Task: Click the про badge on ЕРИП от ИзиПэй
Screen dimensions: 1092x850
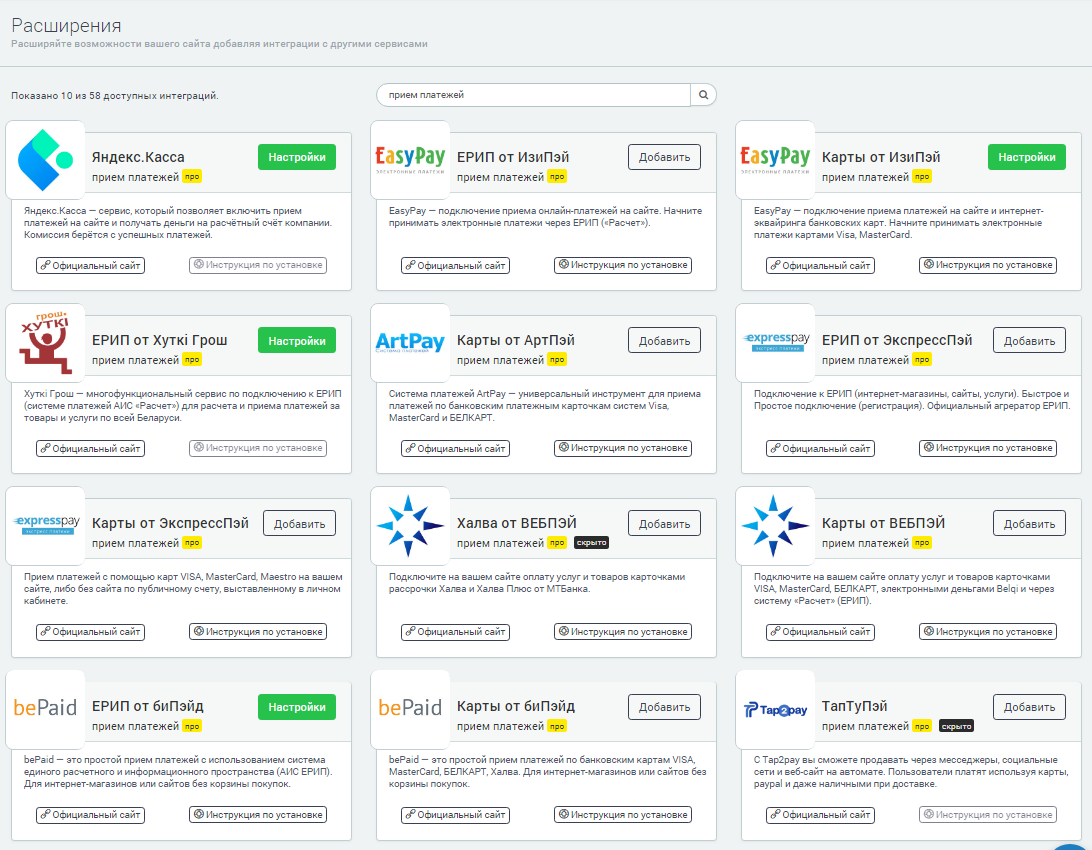Action: (x=557, y=177)
